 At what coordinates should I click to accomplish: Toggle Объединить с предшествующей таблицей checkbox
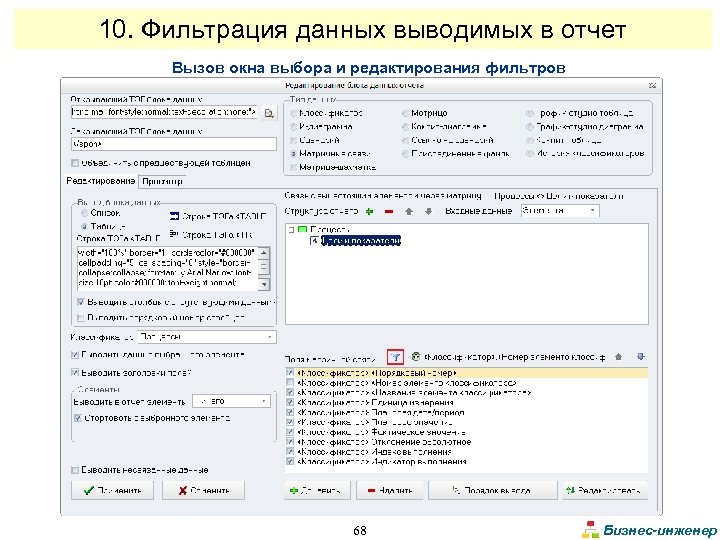(x=75, y=163)
